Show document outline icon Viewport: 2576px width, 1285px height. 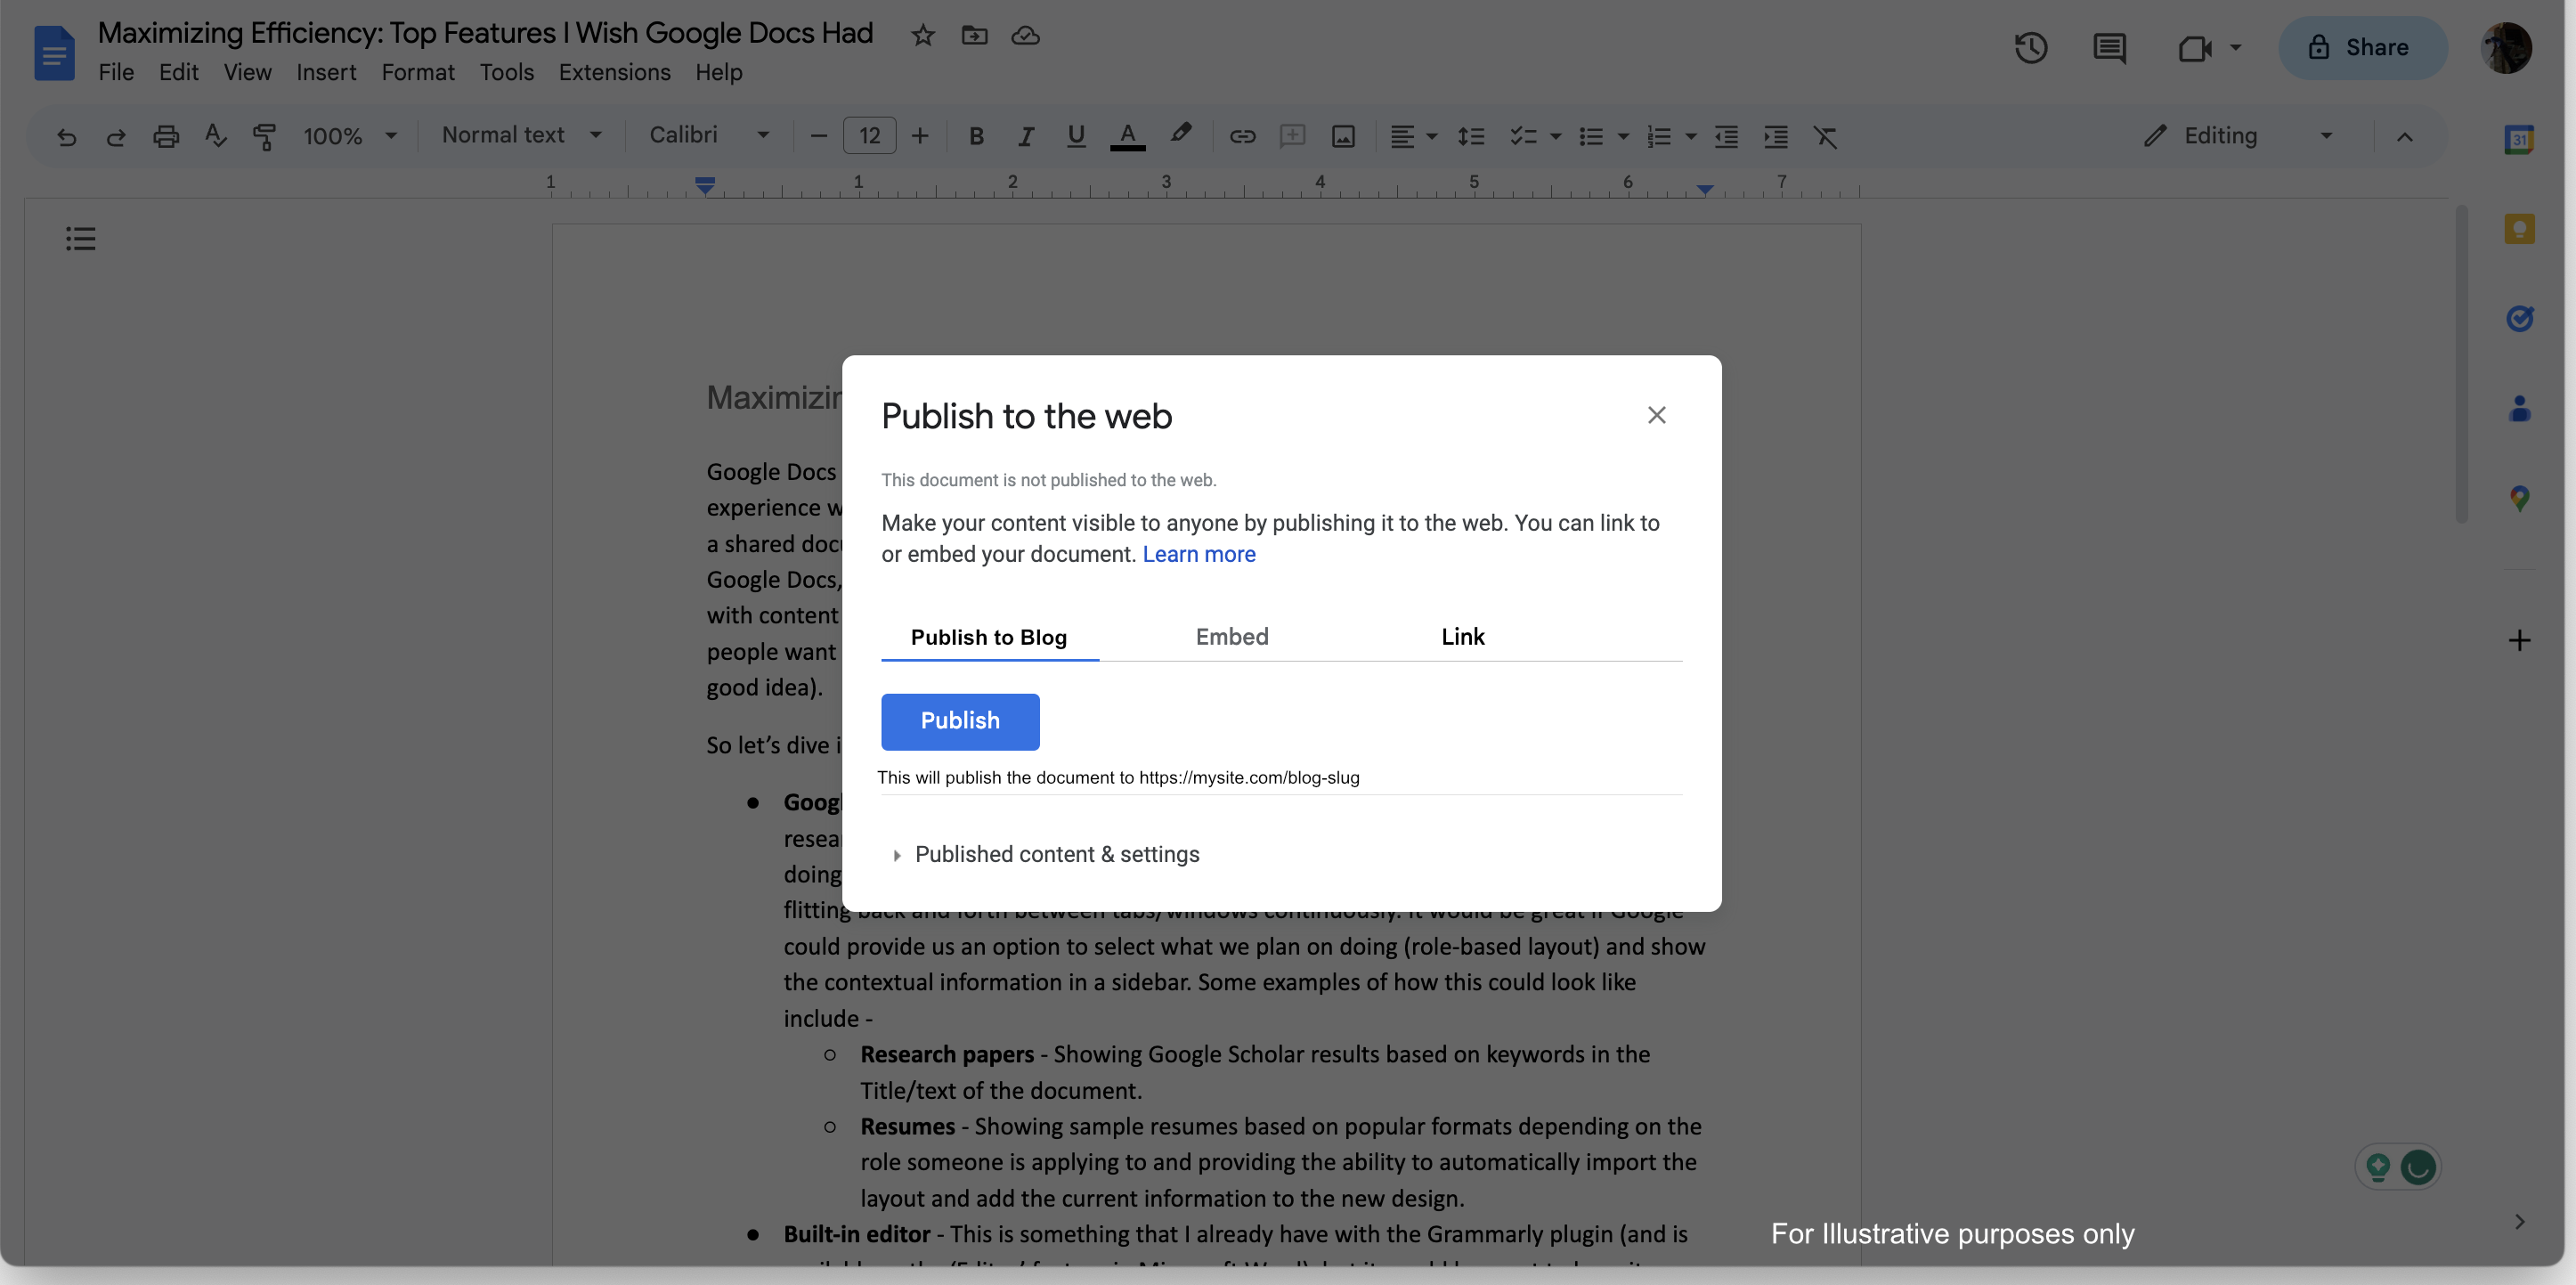tap(81, 239)
